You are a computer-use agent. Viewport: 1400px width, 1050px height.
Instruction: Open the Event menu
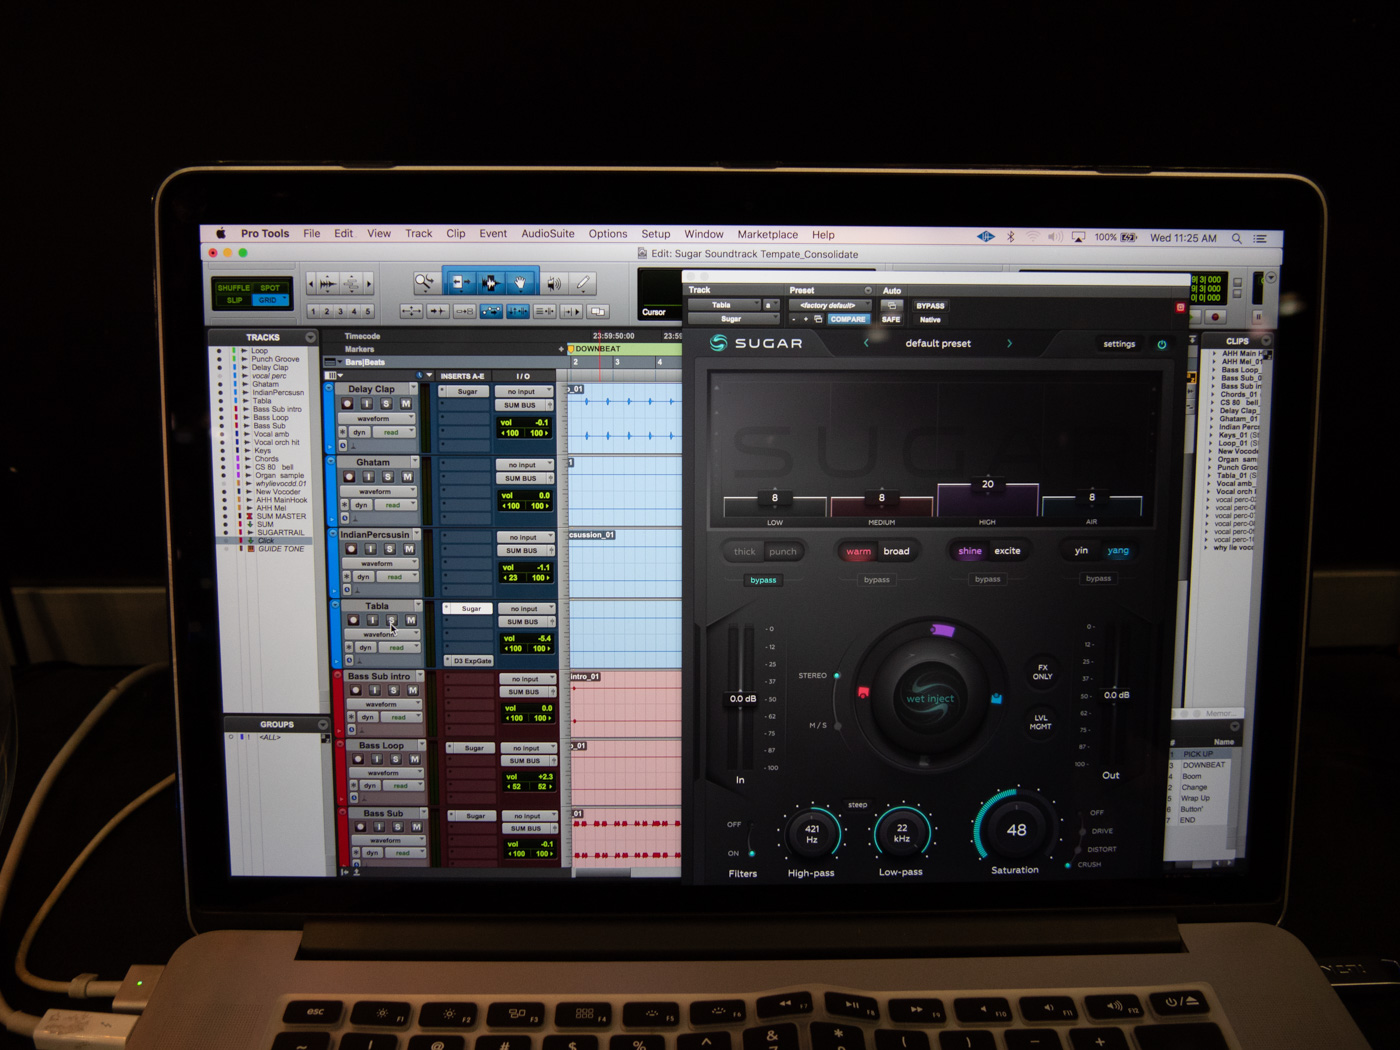pyautogui.click(x=493, y=233)
